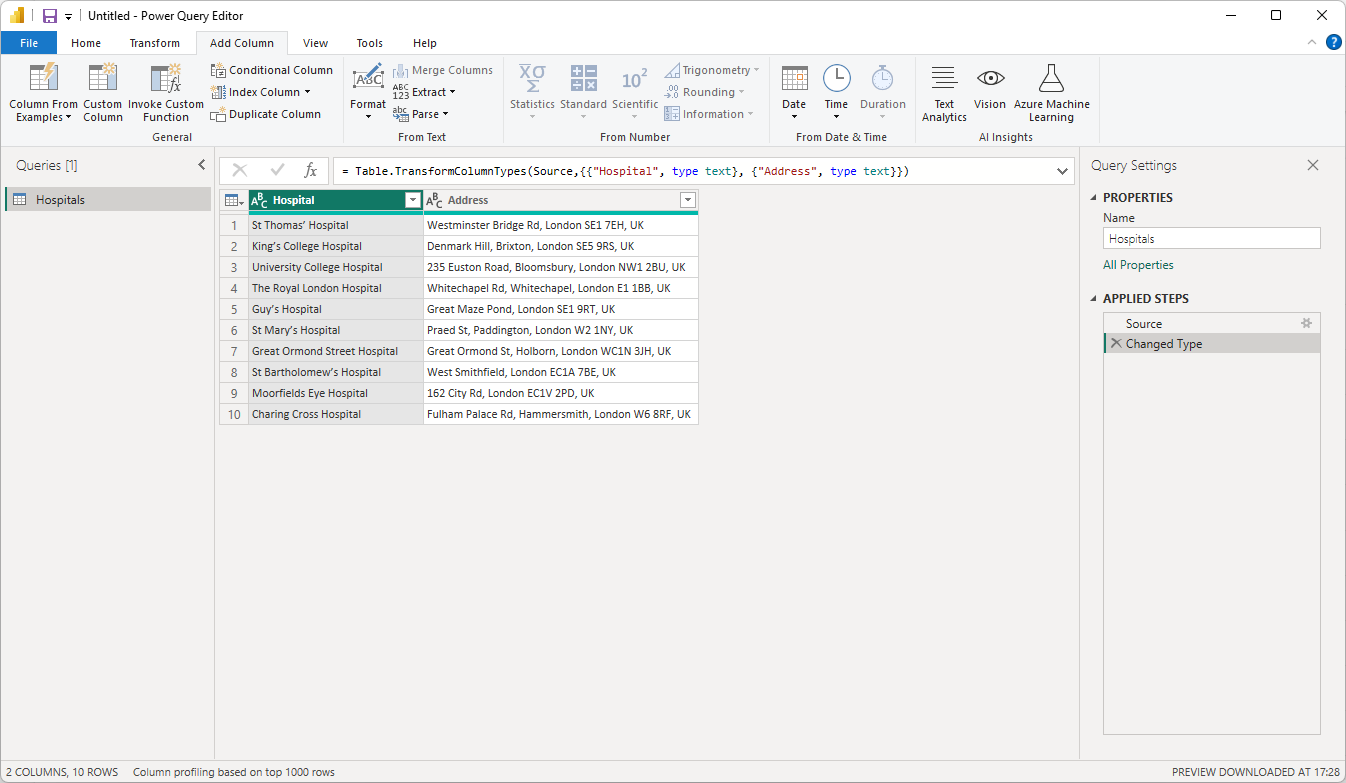Delete the Changed Type step
Image resolution: width=1346 pixels, height=783 pixels.
[x=1115, y=344]
